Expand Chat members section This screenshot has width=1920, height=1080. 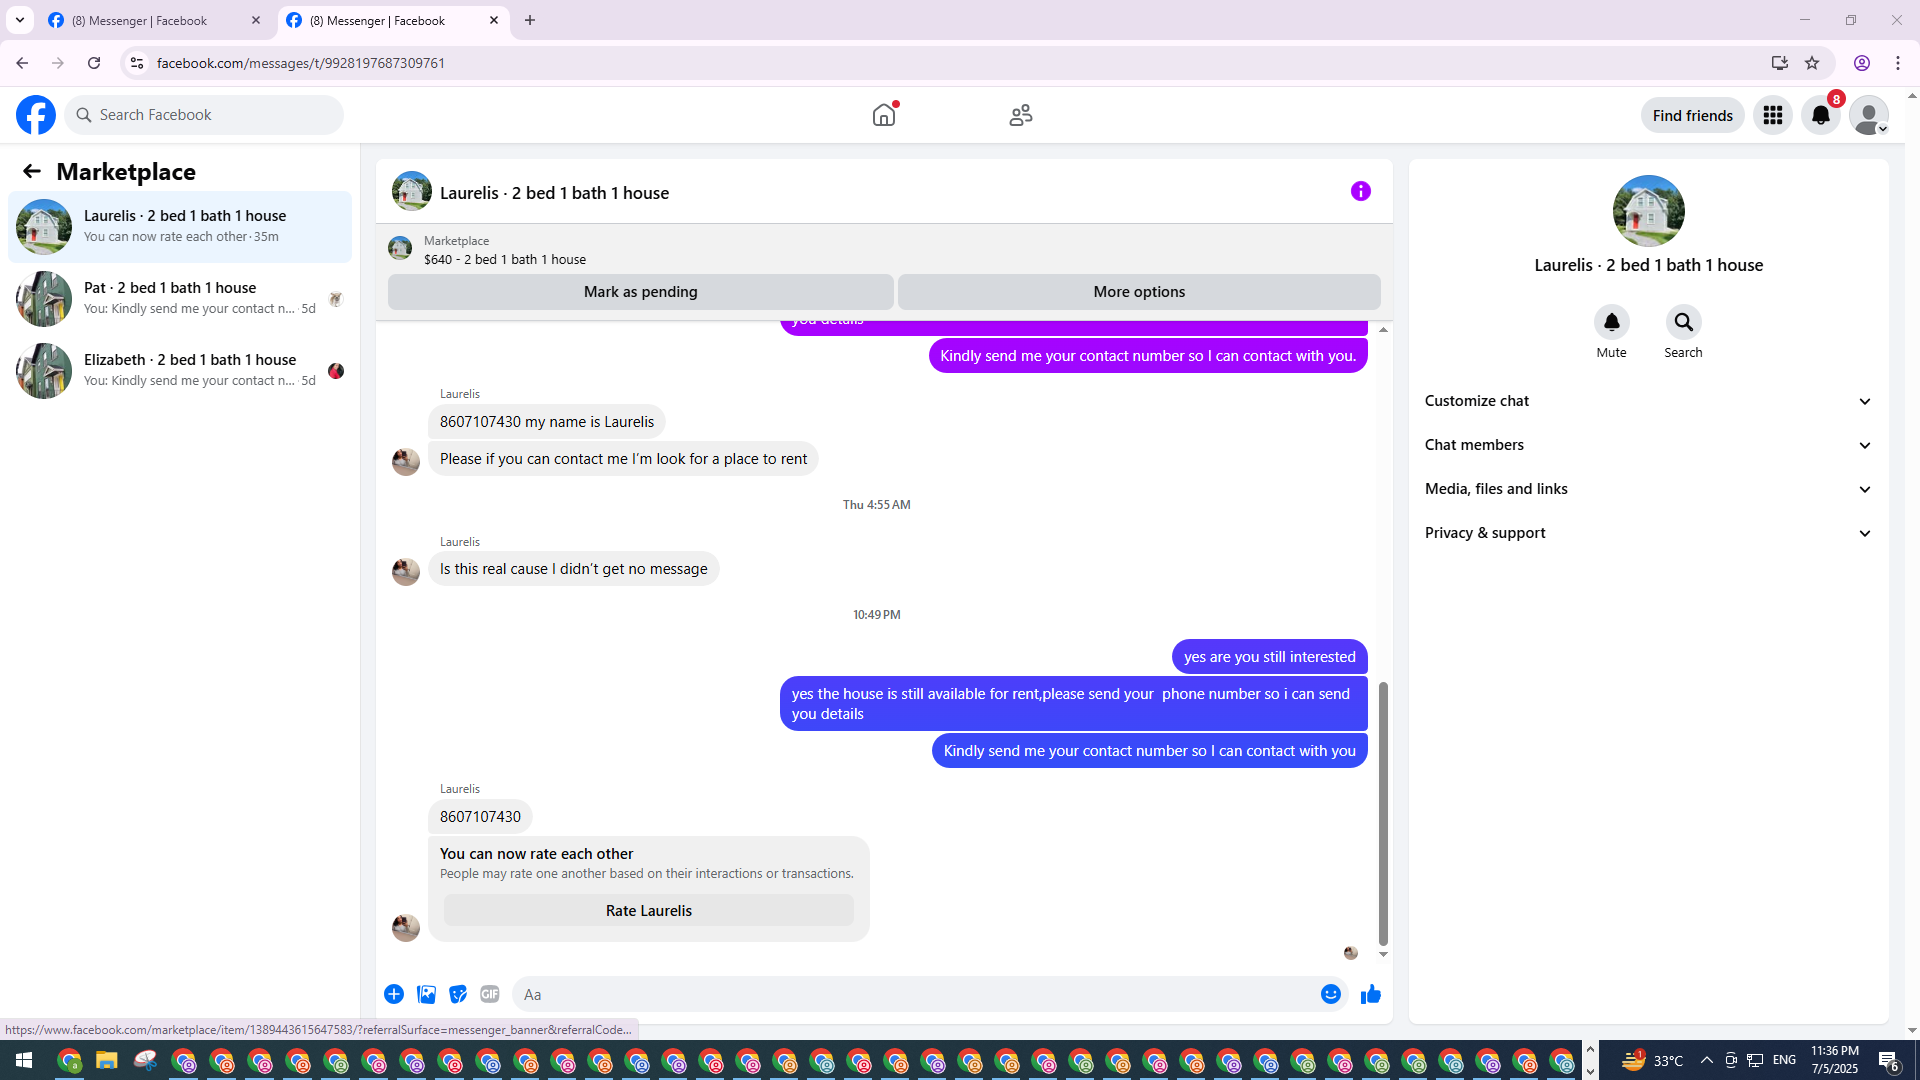coord(1648,445)
